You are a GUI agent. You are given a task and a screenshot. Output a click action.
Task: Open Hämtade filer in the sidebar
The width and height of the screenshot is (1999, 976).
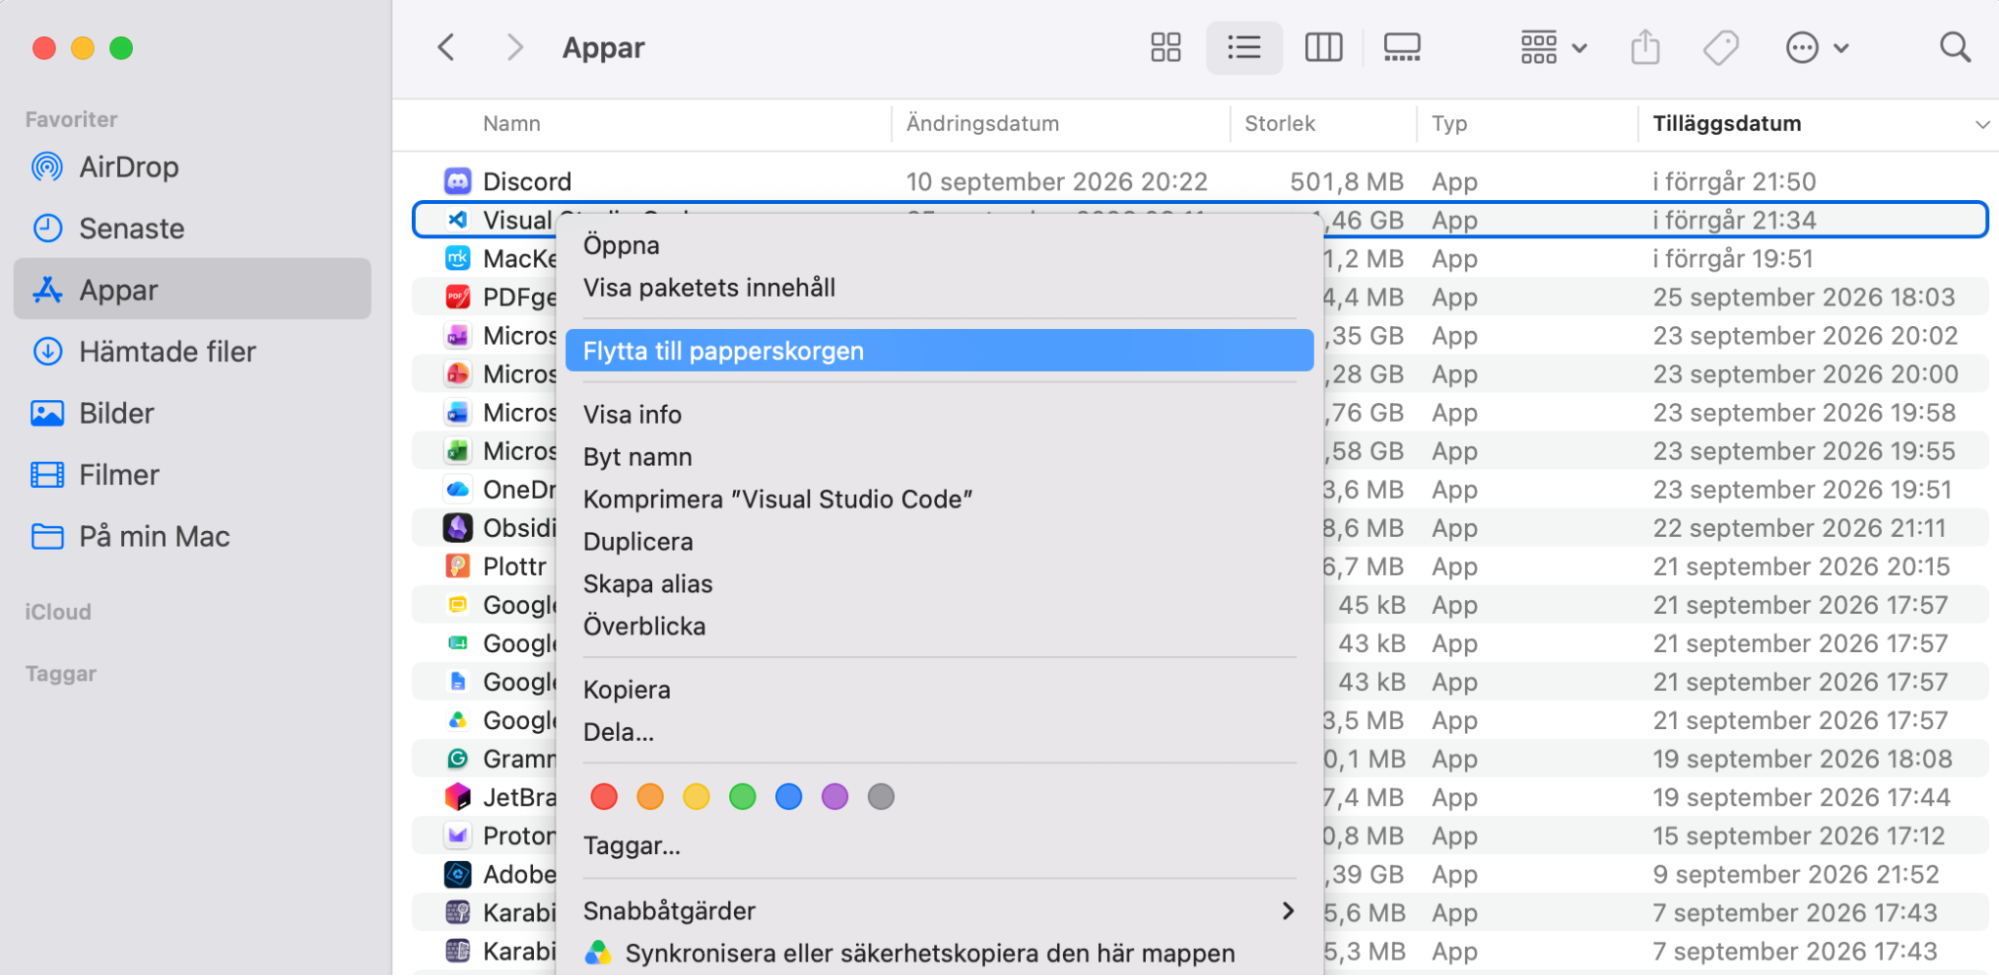tap(192, 351)
